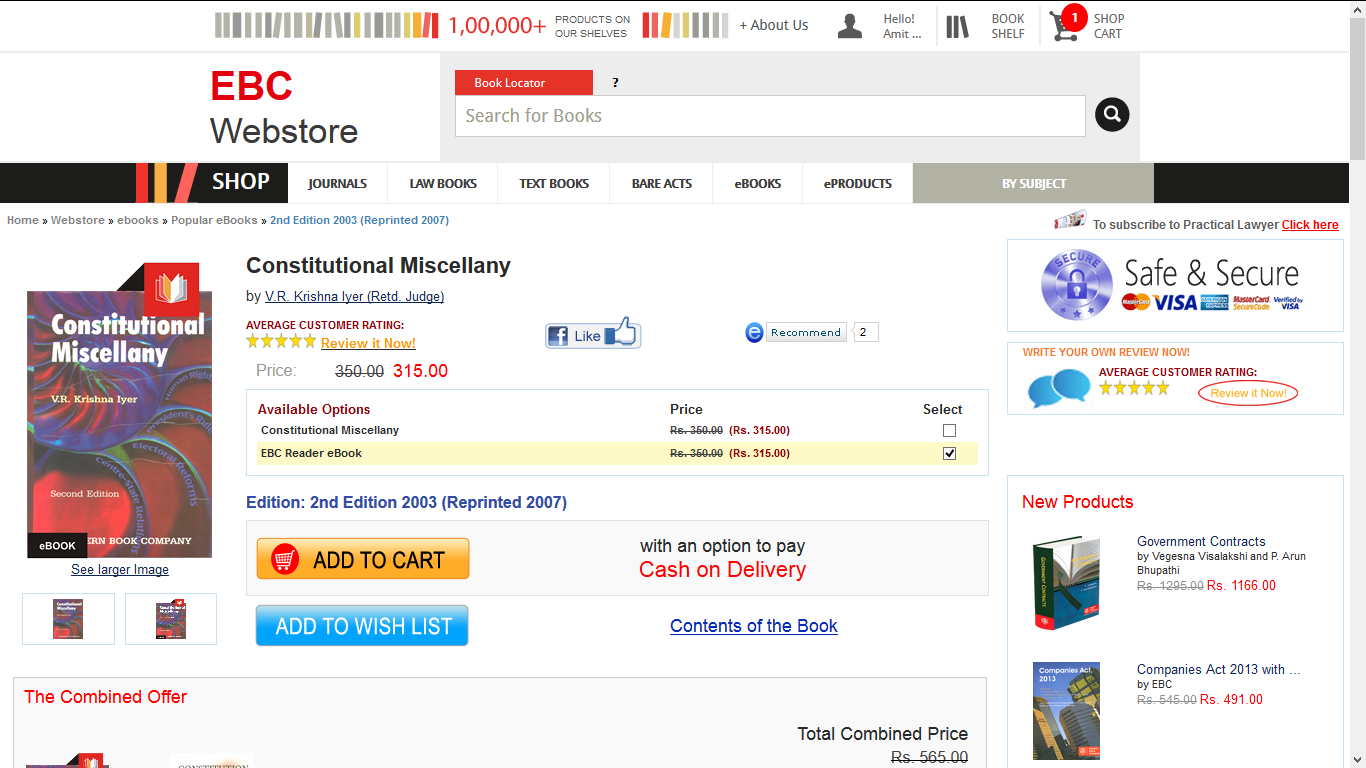Screen dimensions: 1366x768
Task: Click the + About Us link
Action: pyautogui.click(x=774, y=25)
